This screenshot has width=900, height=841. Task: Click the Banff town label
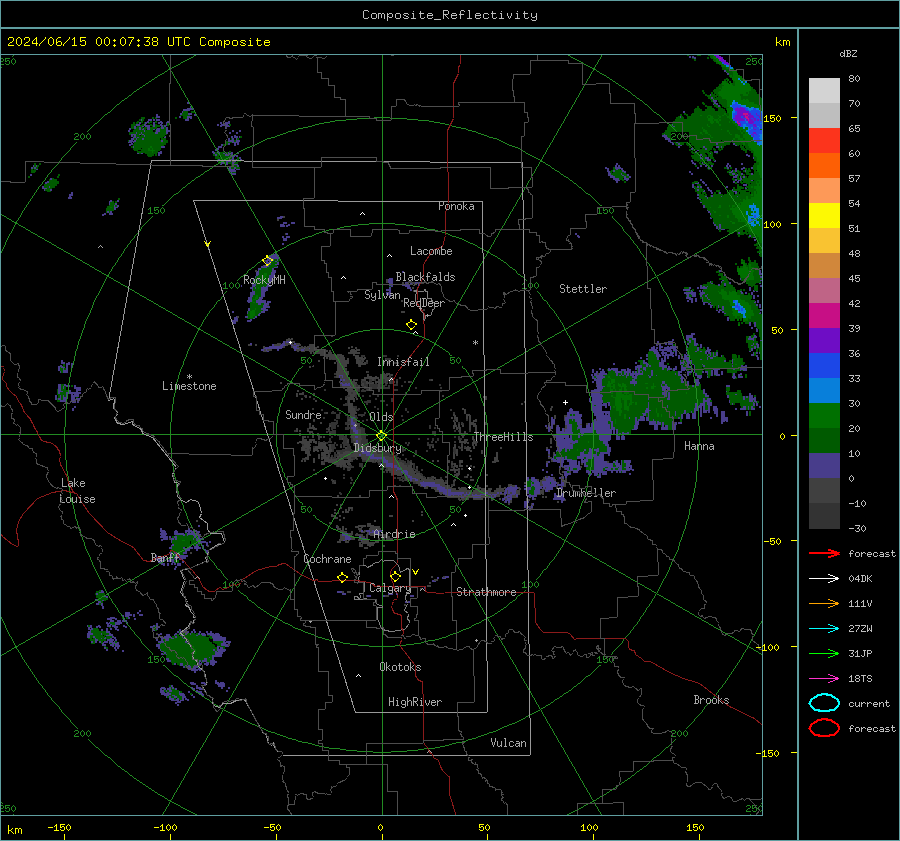coord(165,558)
